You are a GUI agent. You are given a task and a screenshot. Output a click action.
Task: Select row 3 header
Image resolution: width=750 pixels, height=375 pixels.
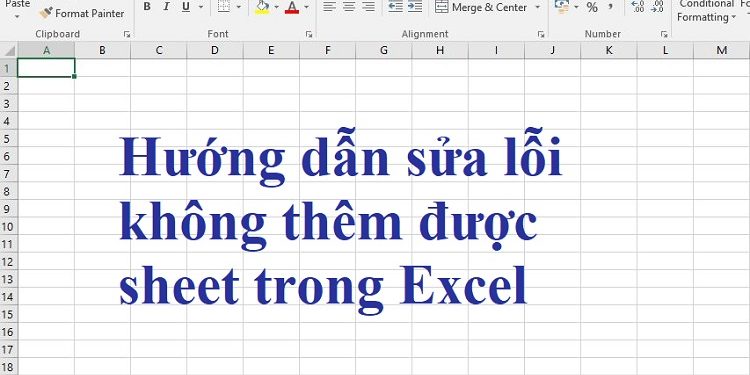coord(8,103)
